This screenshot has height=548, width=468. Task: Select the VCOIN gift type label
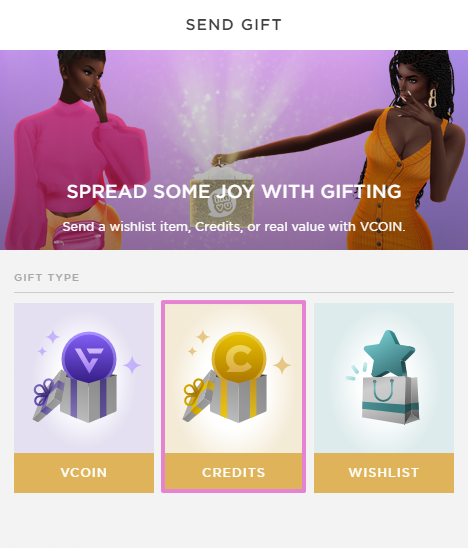click(84, 473)
